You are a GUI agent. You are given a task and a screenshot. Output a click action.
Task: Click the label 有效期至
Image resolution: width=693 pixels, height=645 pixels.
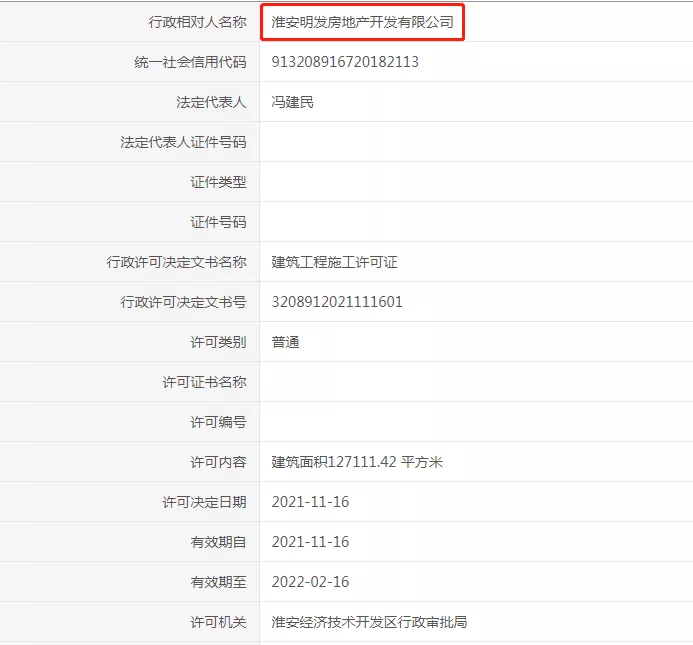[218, 582]
